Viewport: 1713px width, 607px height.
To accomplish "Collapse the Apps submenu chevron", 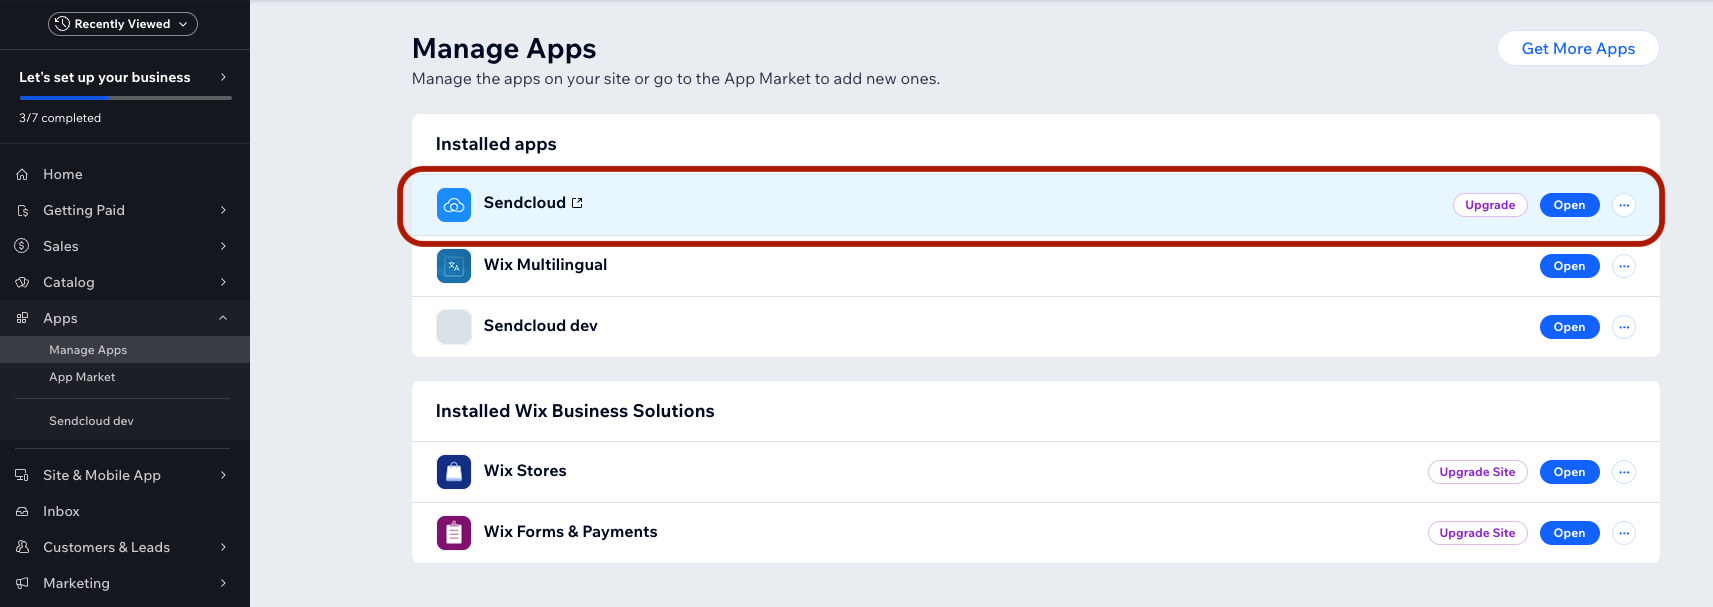I will pyautogui.click(x=223, y=318).
